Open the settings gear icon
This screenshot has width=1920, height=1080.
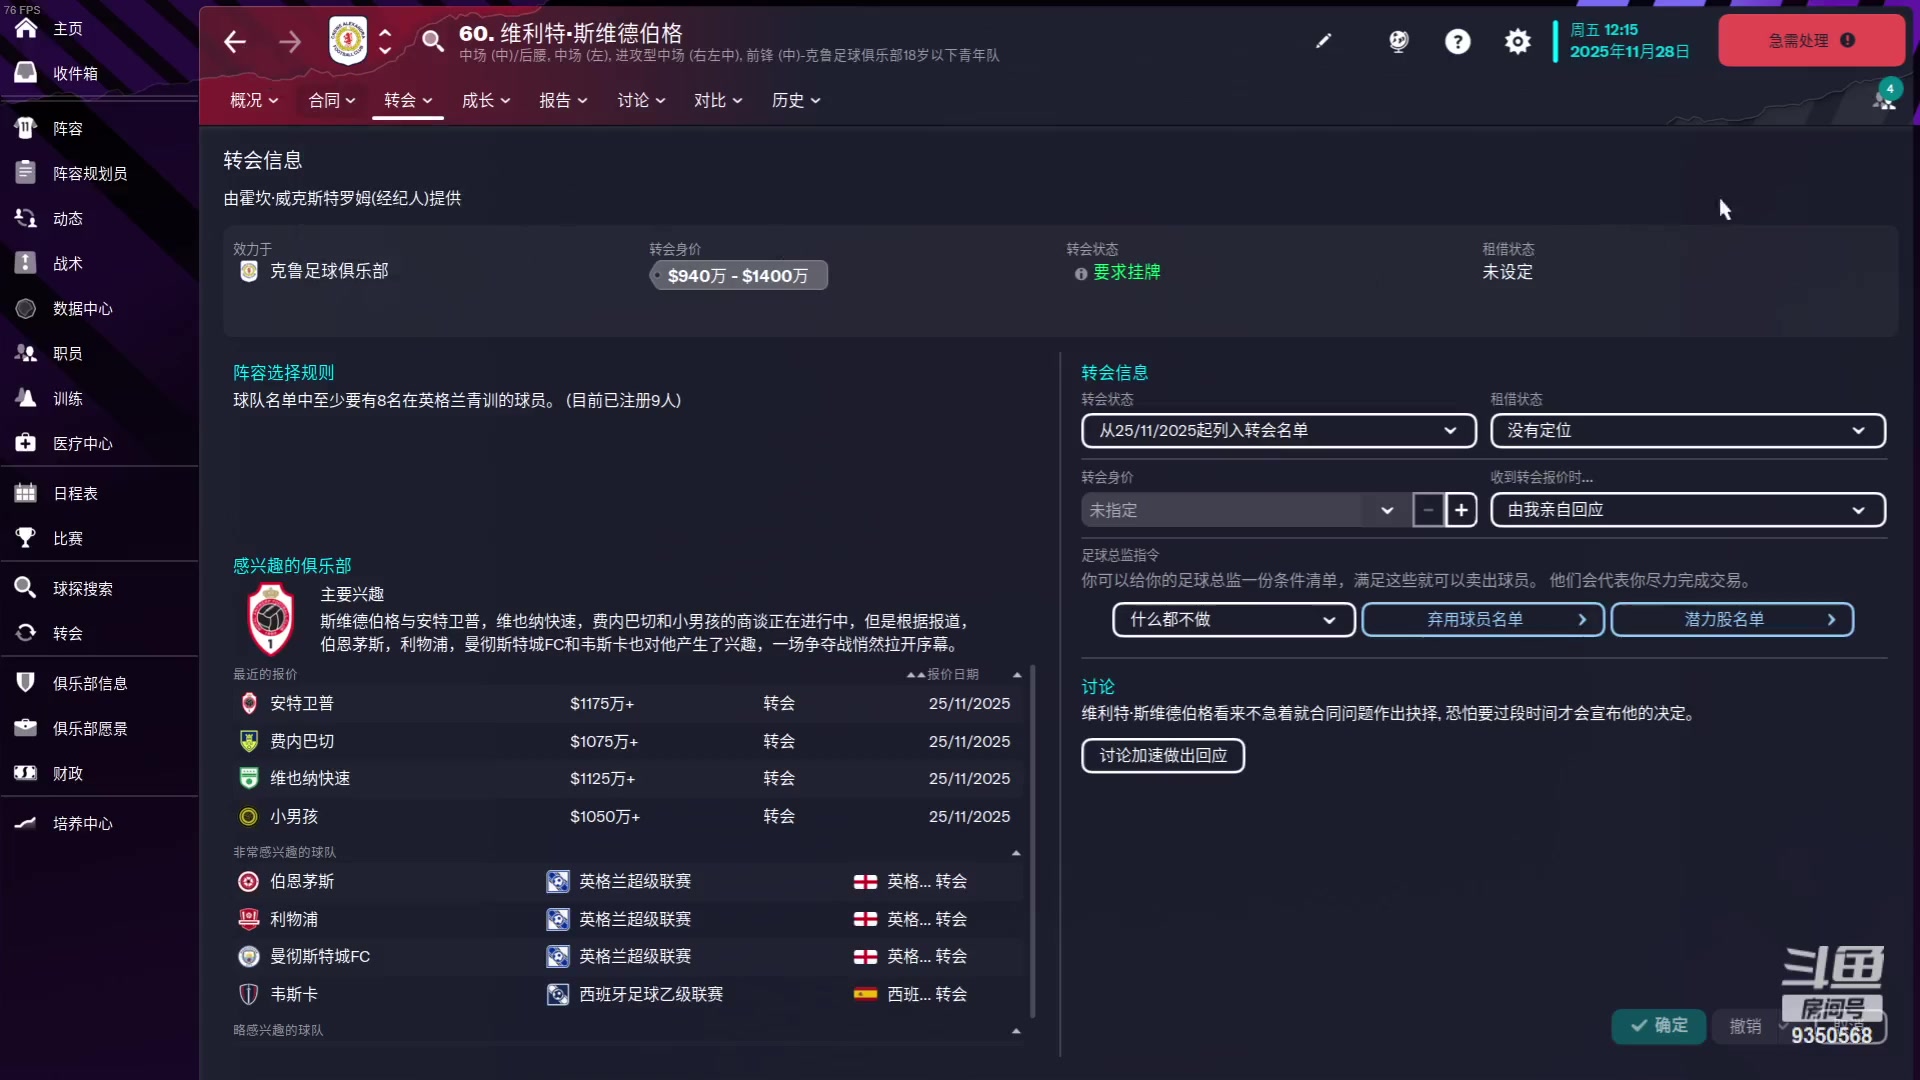[1517, 41]
